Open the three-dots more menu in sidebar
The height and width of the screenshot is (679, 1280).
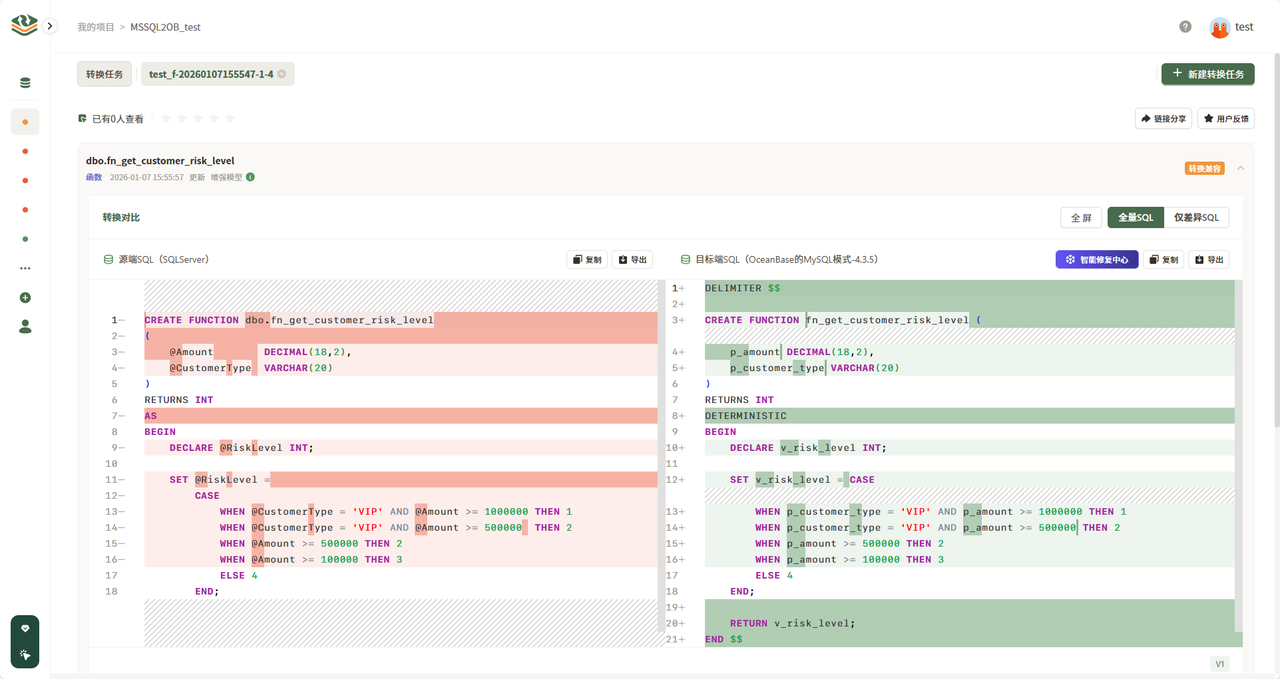click(x=25, y=268)
